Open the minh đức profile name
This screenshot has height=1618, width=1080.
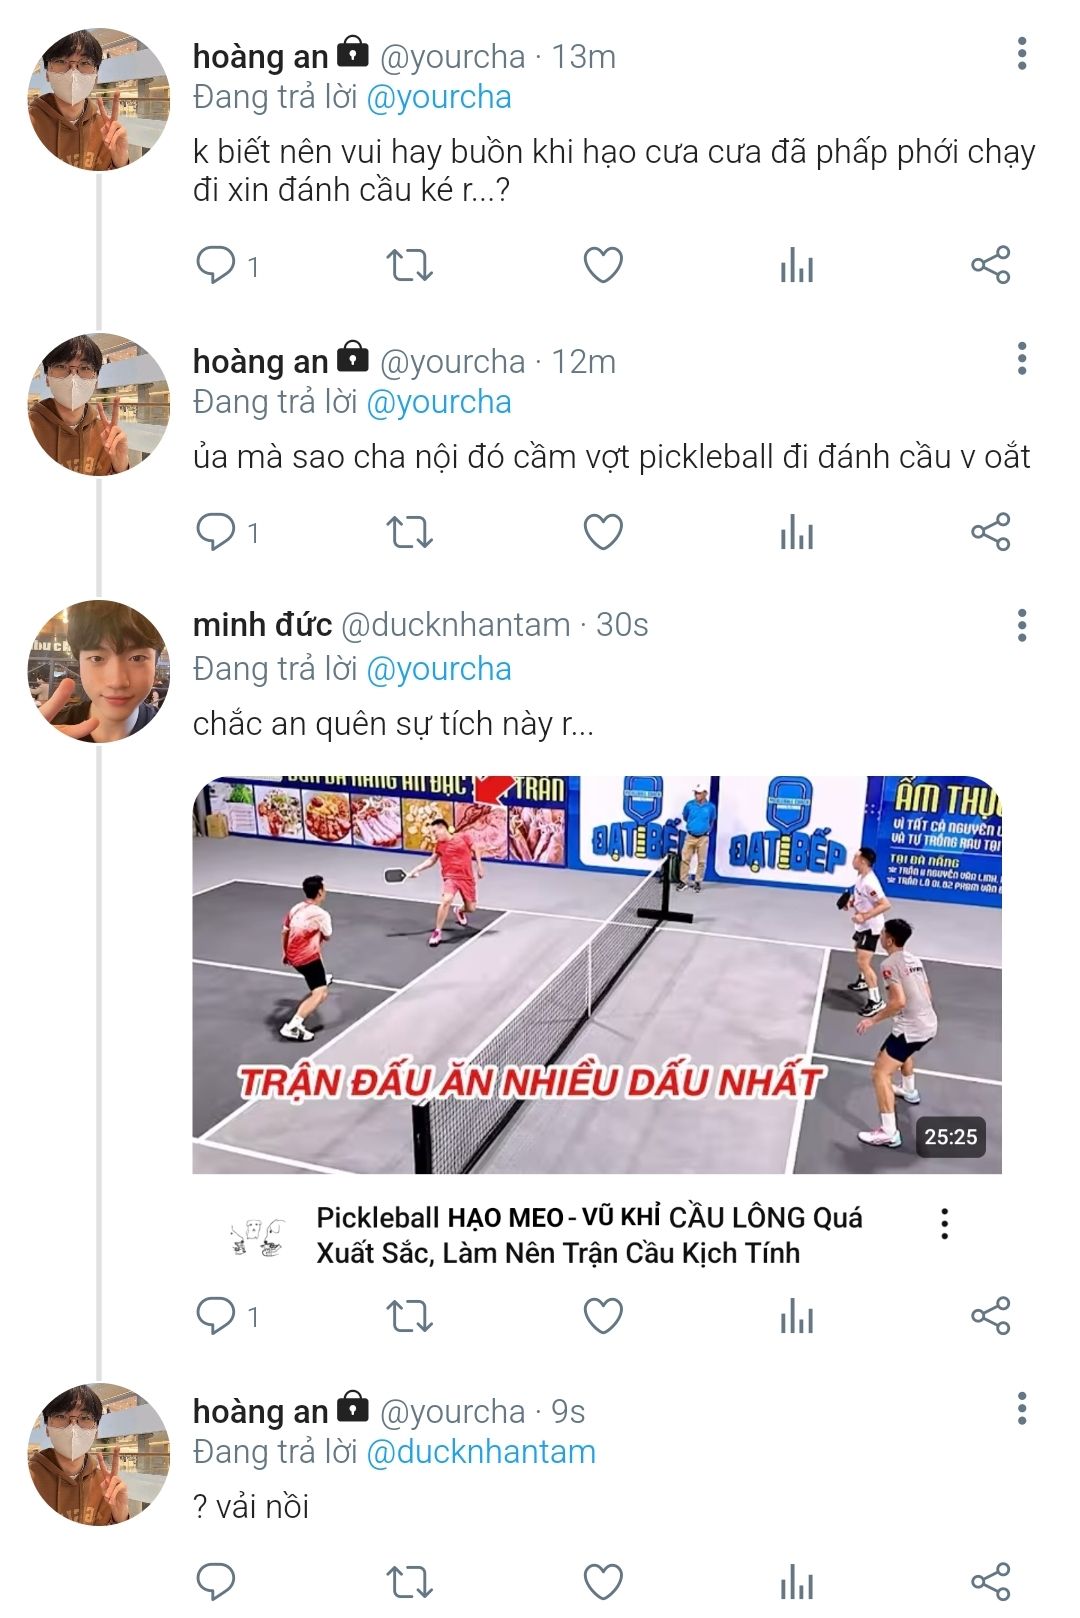[x=262, y=625]
